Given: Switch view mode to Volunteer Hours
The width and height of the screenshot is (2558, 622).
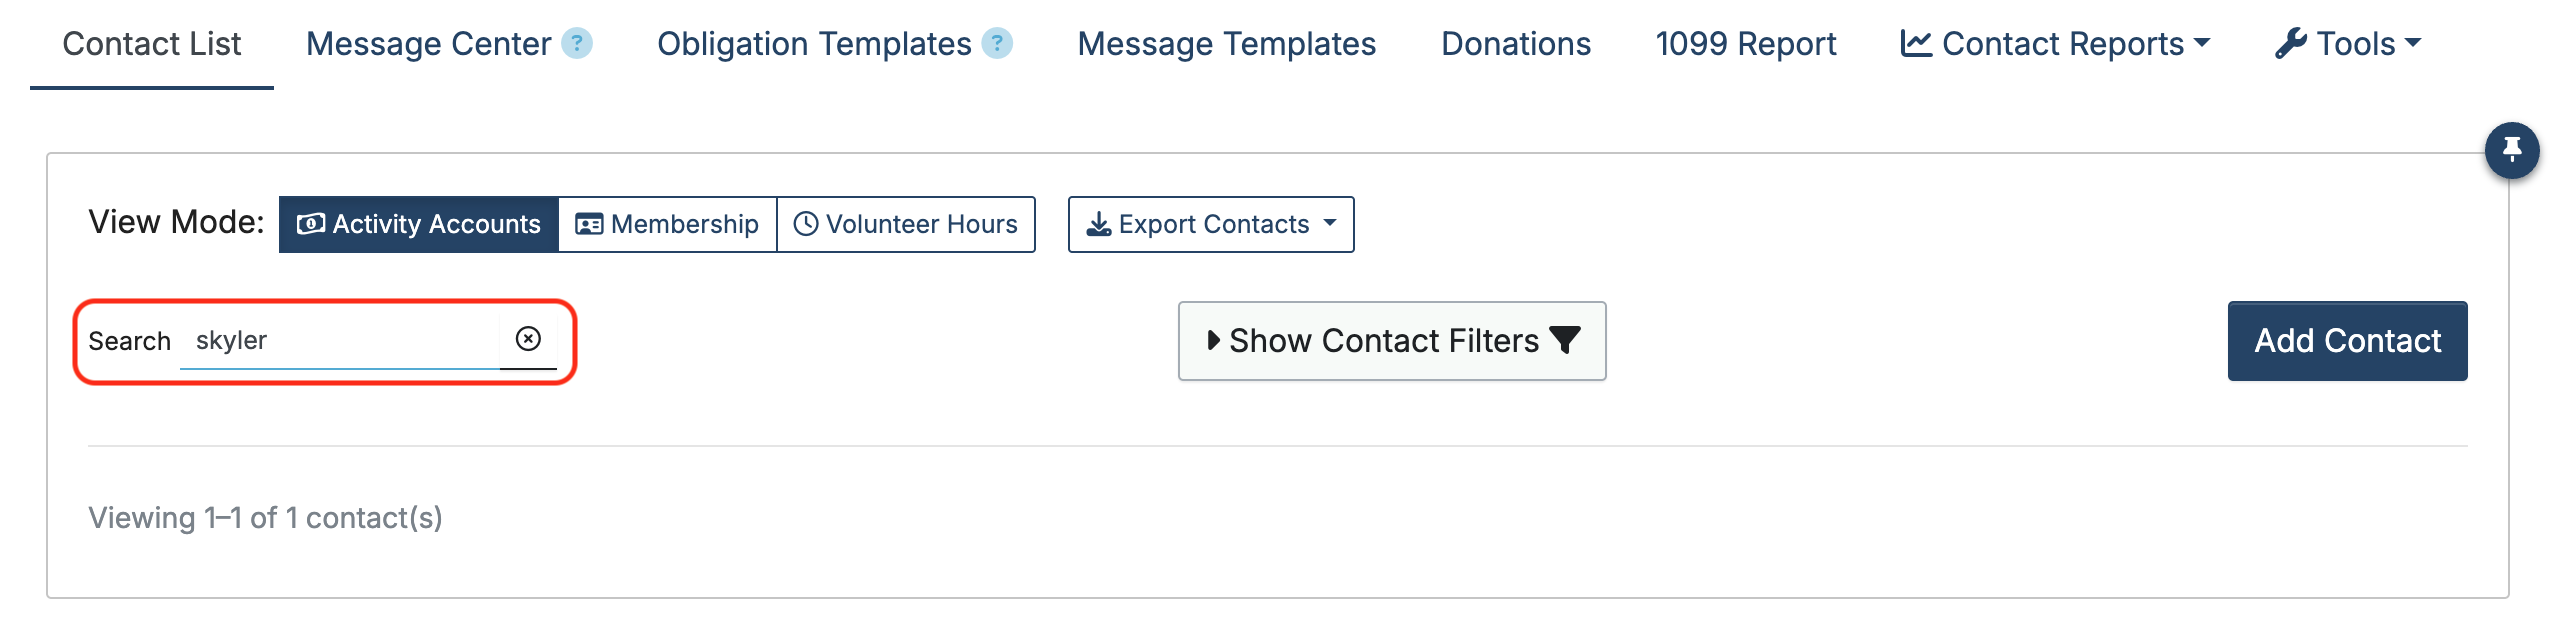Looking at the screenshot, I should point(906,224).
